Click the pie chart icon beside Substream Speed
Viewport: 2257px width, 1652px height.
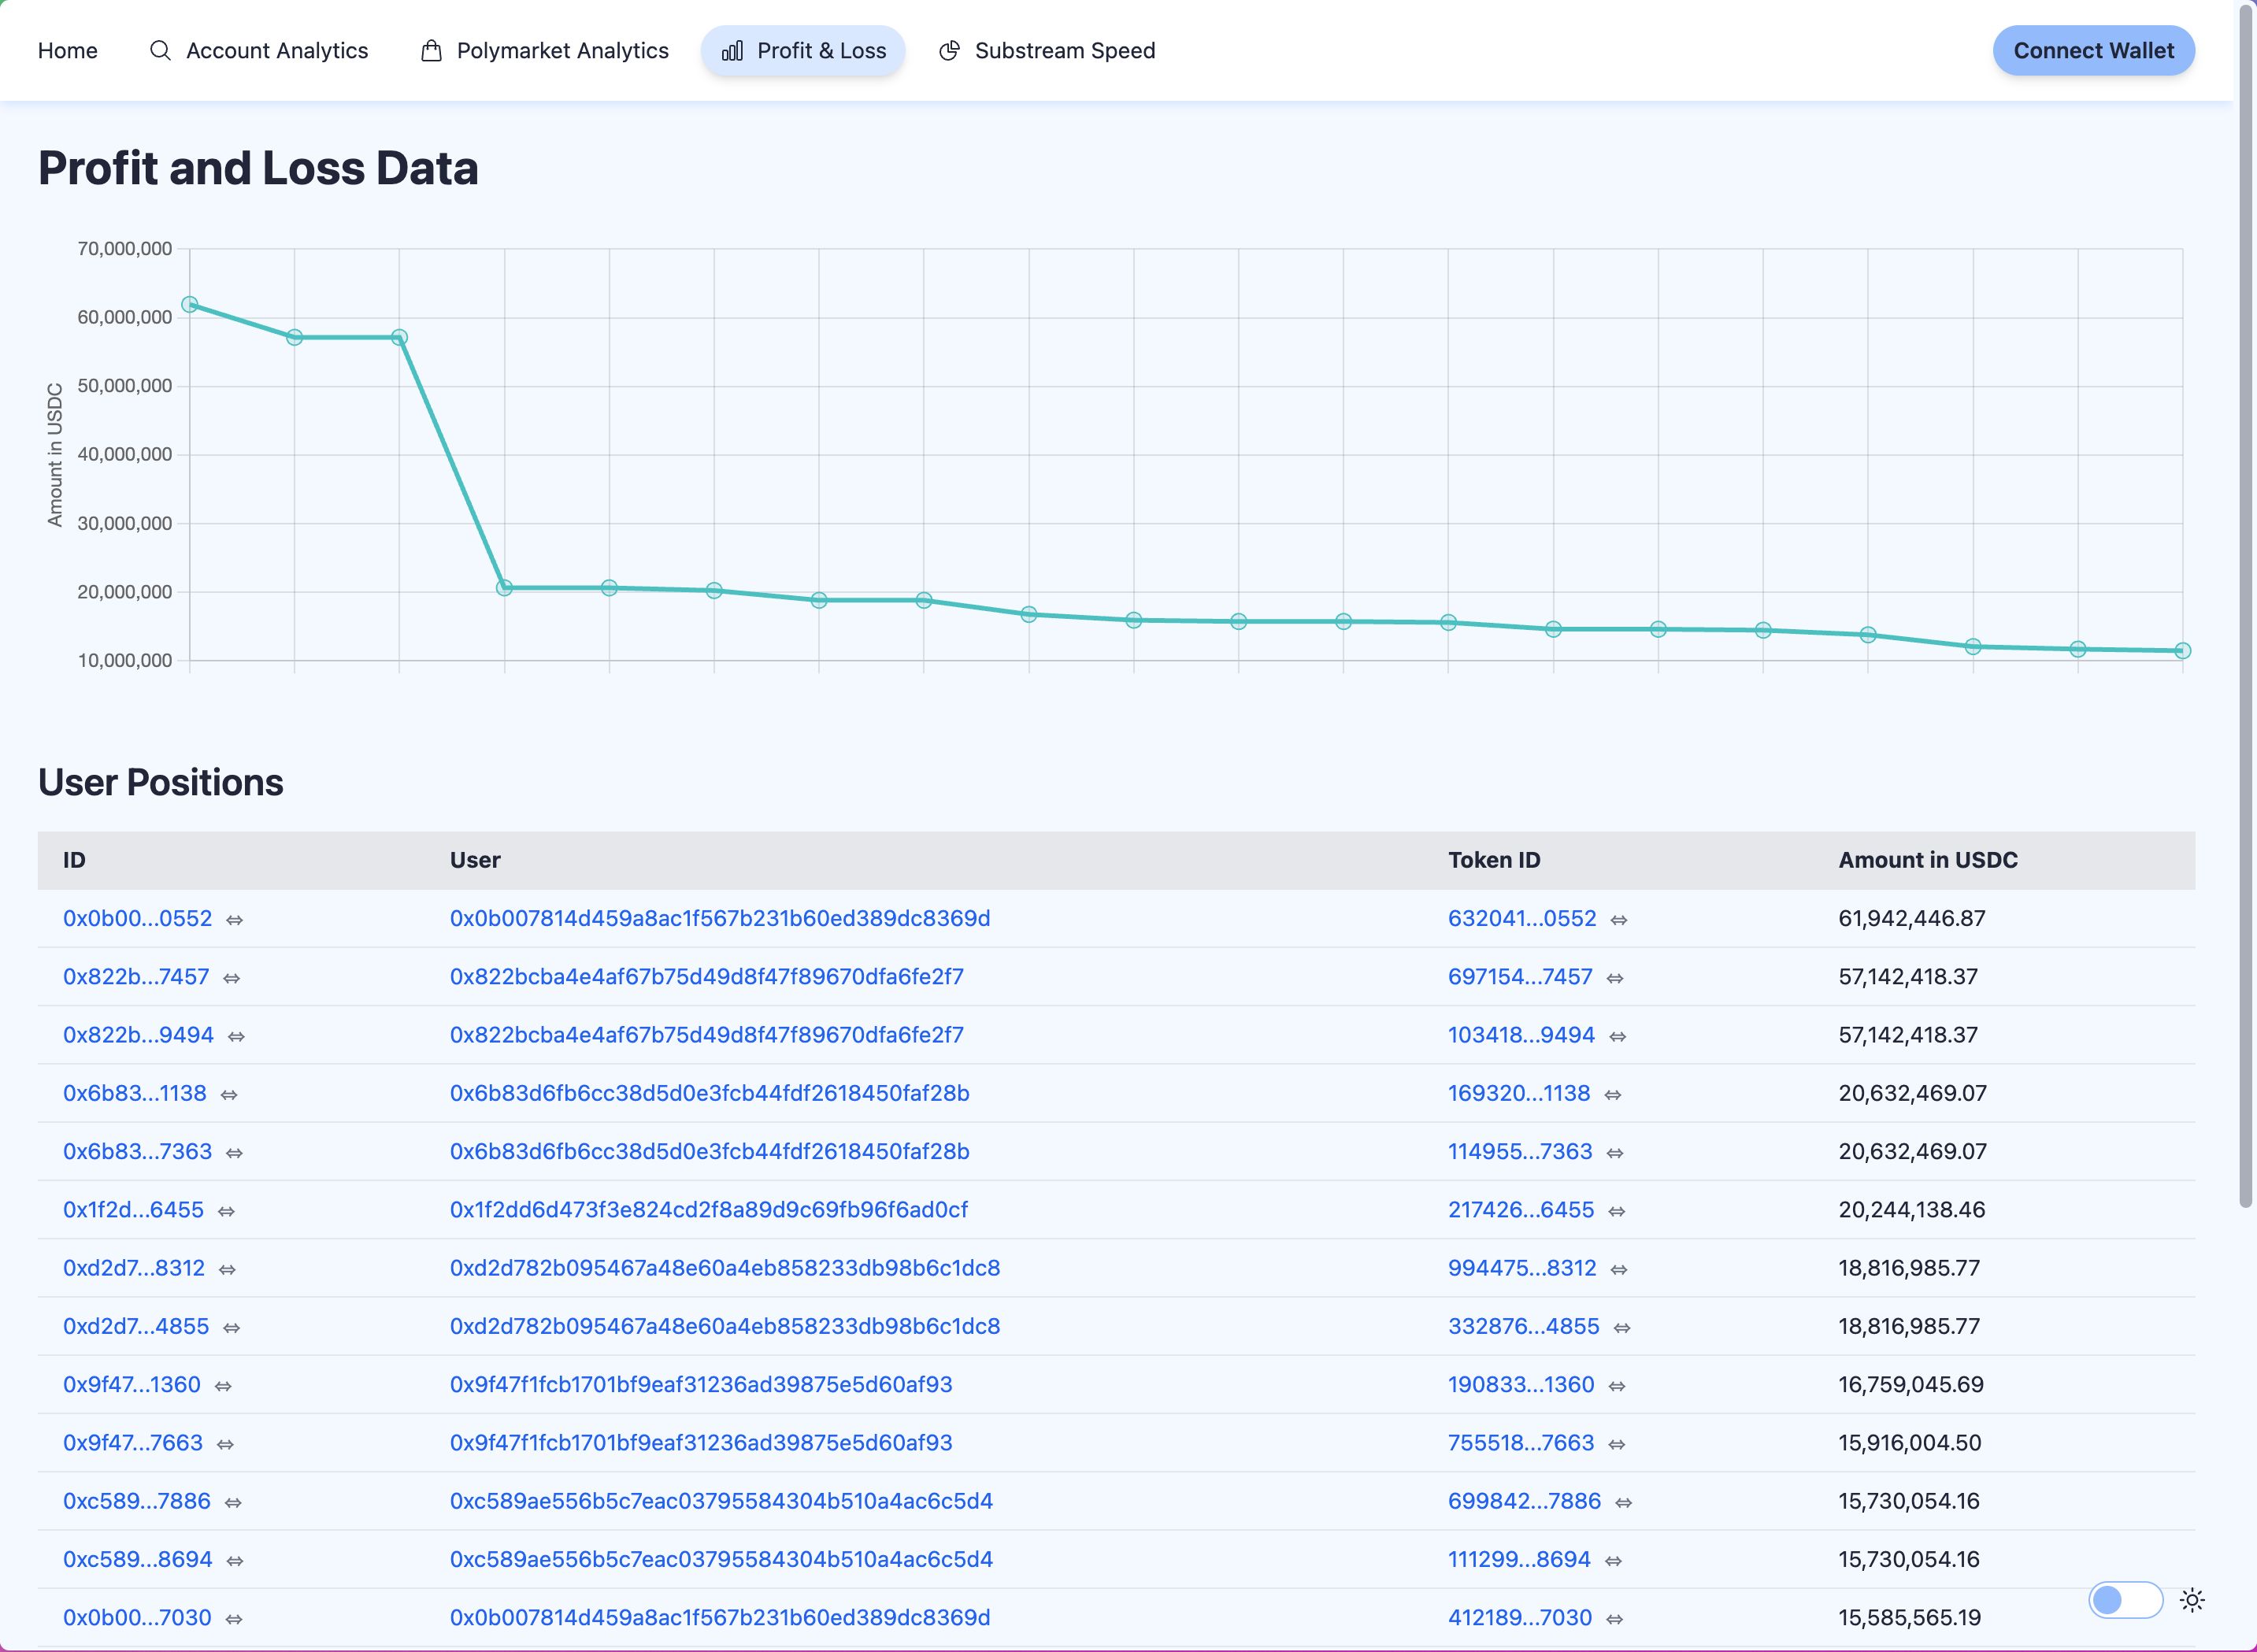point(949,50)
